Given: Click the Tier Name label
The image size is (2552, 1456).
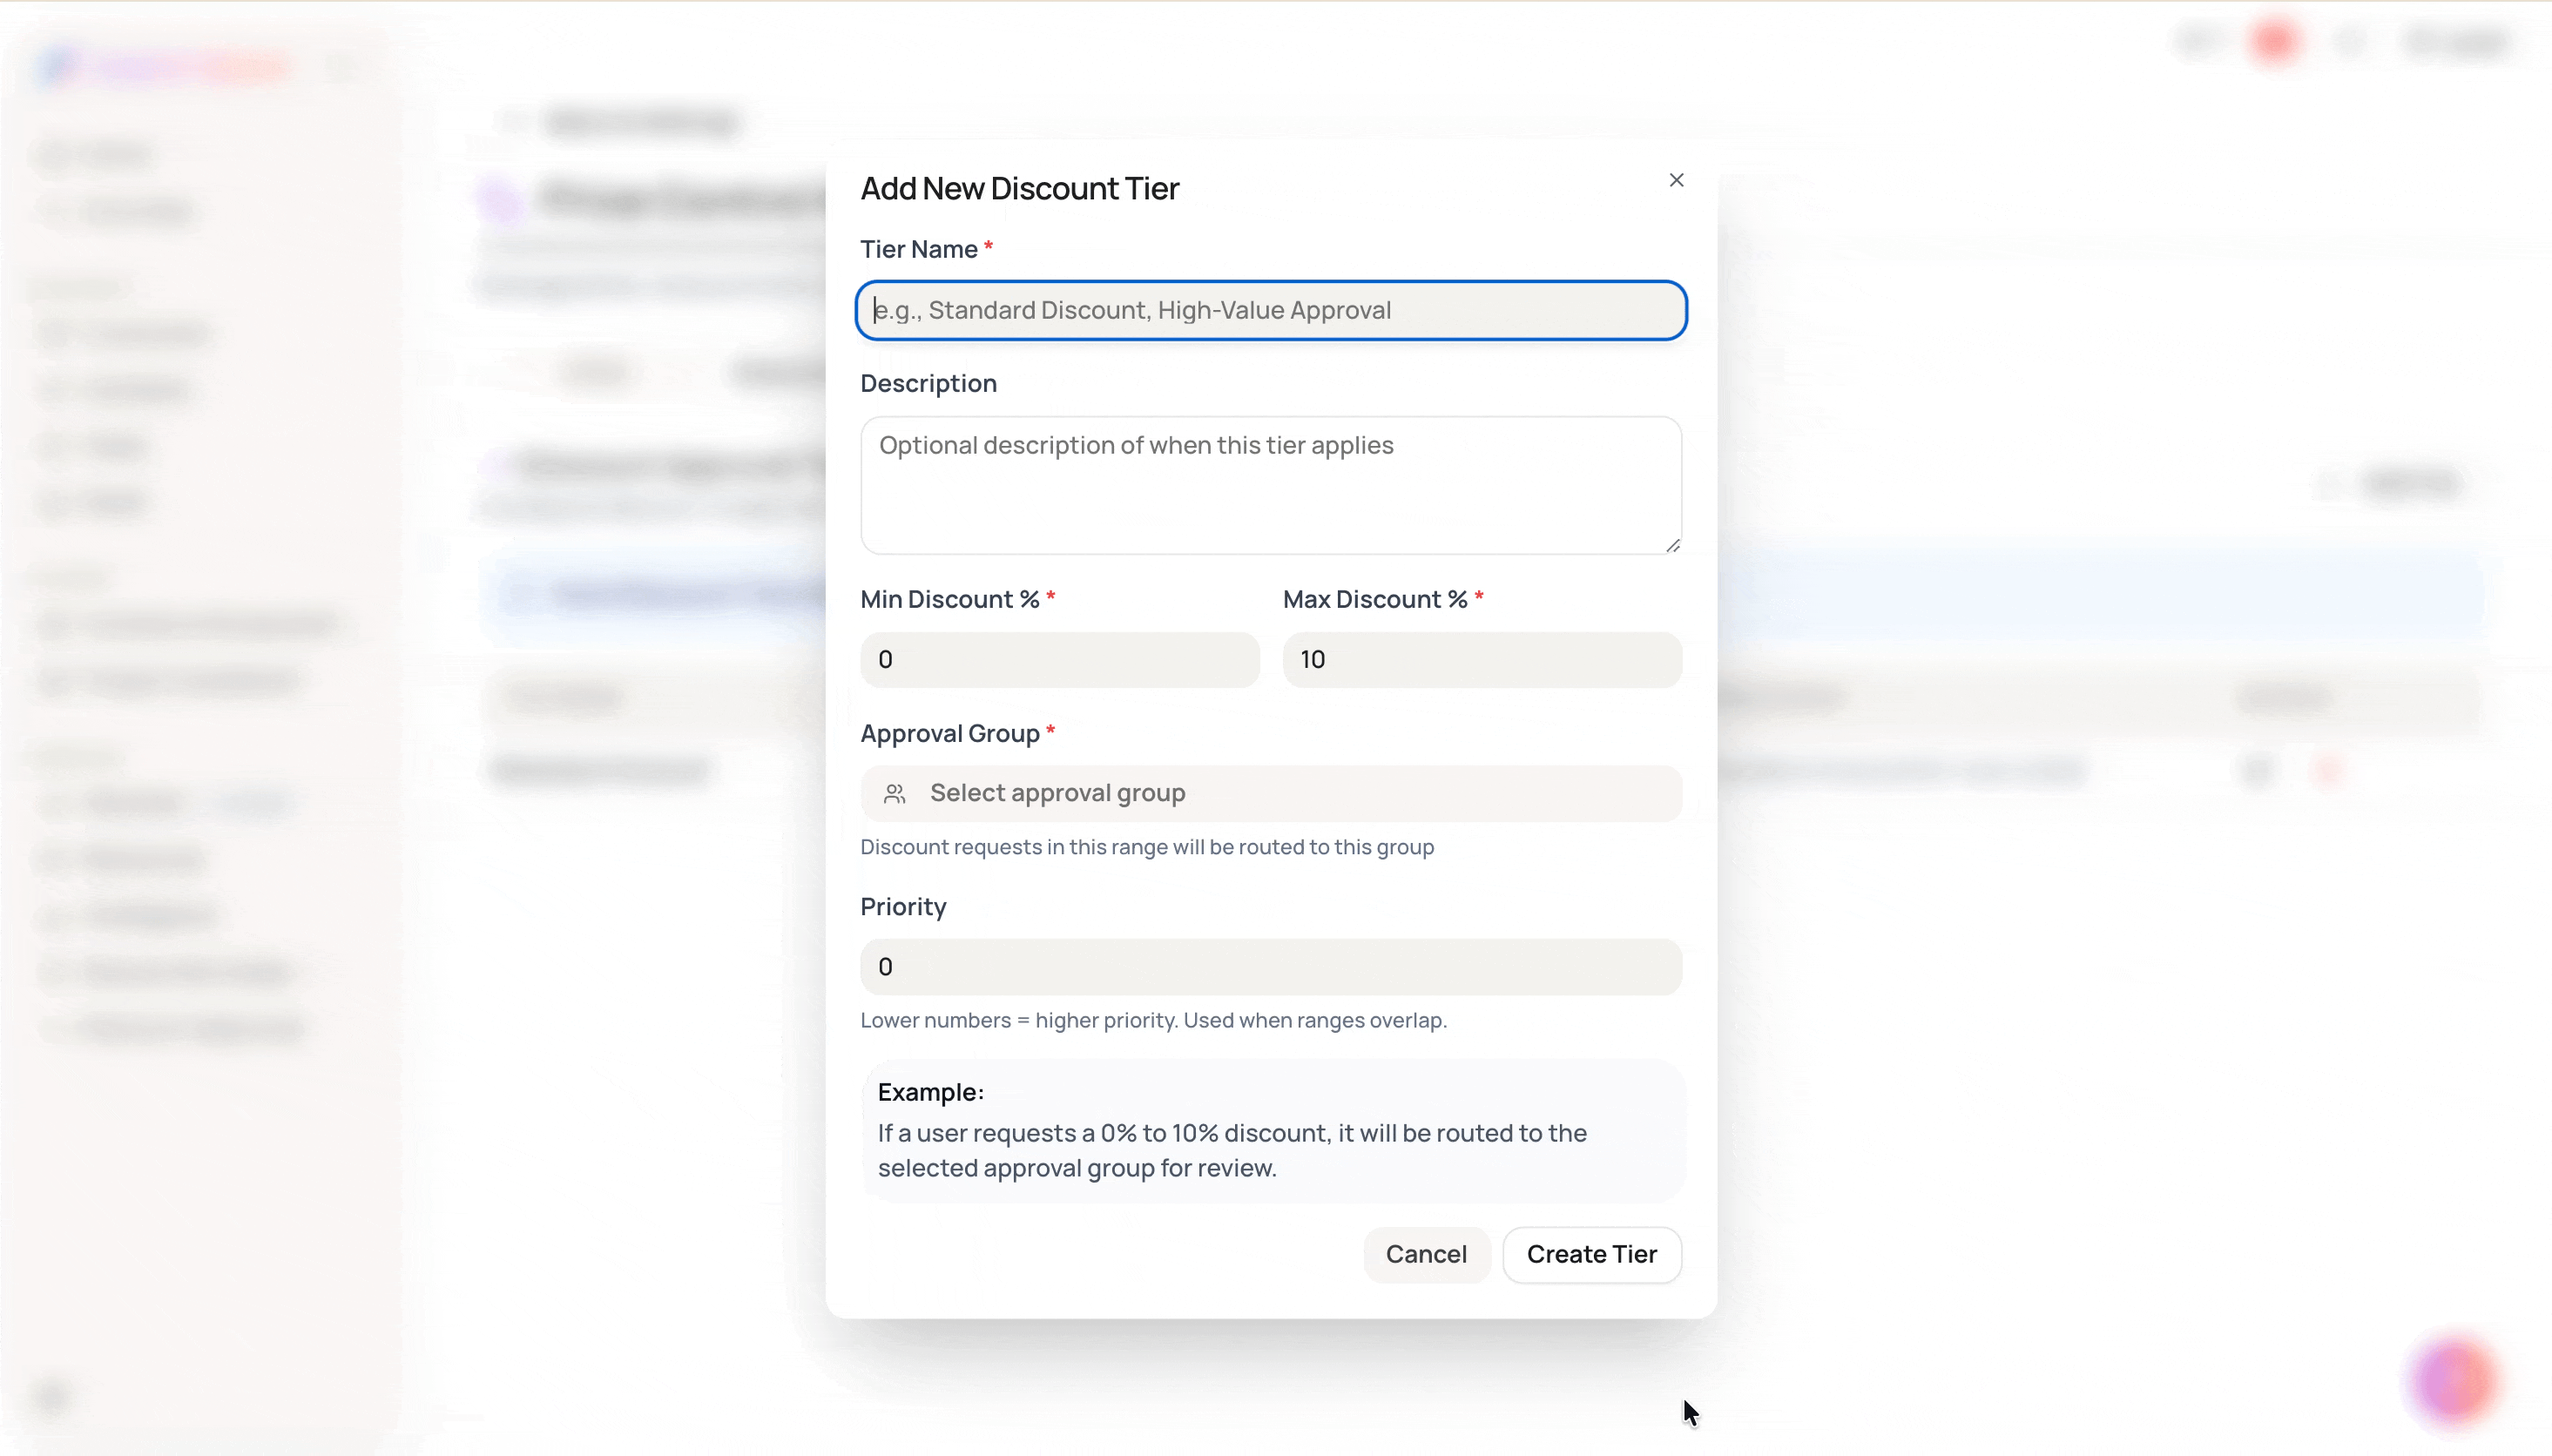Looking at the screenshot, I should click(x=919, y=249).
